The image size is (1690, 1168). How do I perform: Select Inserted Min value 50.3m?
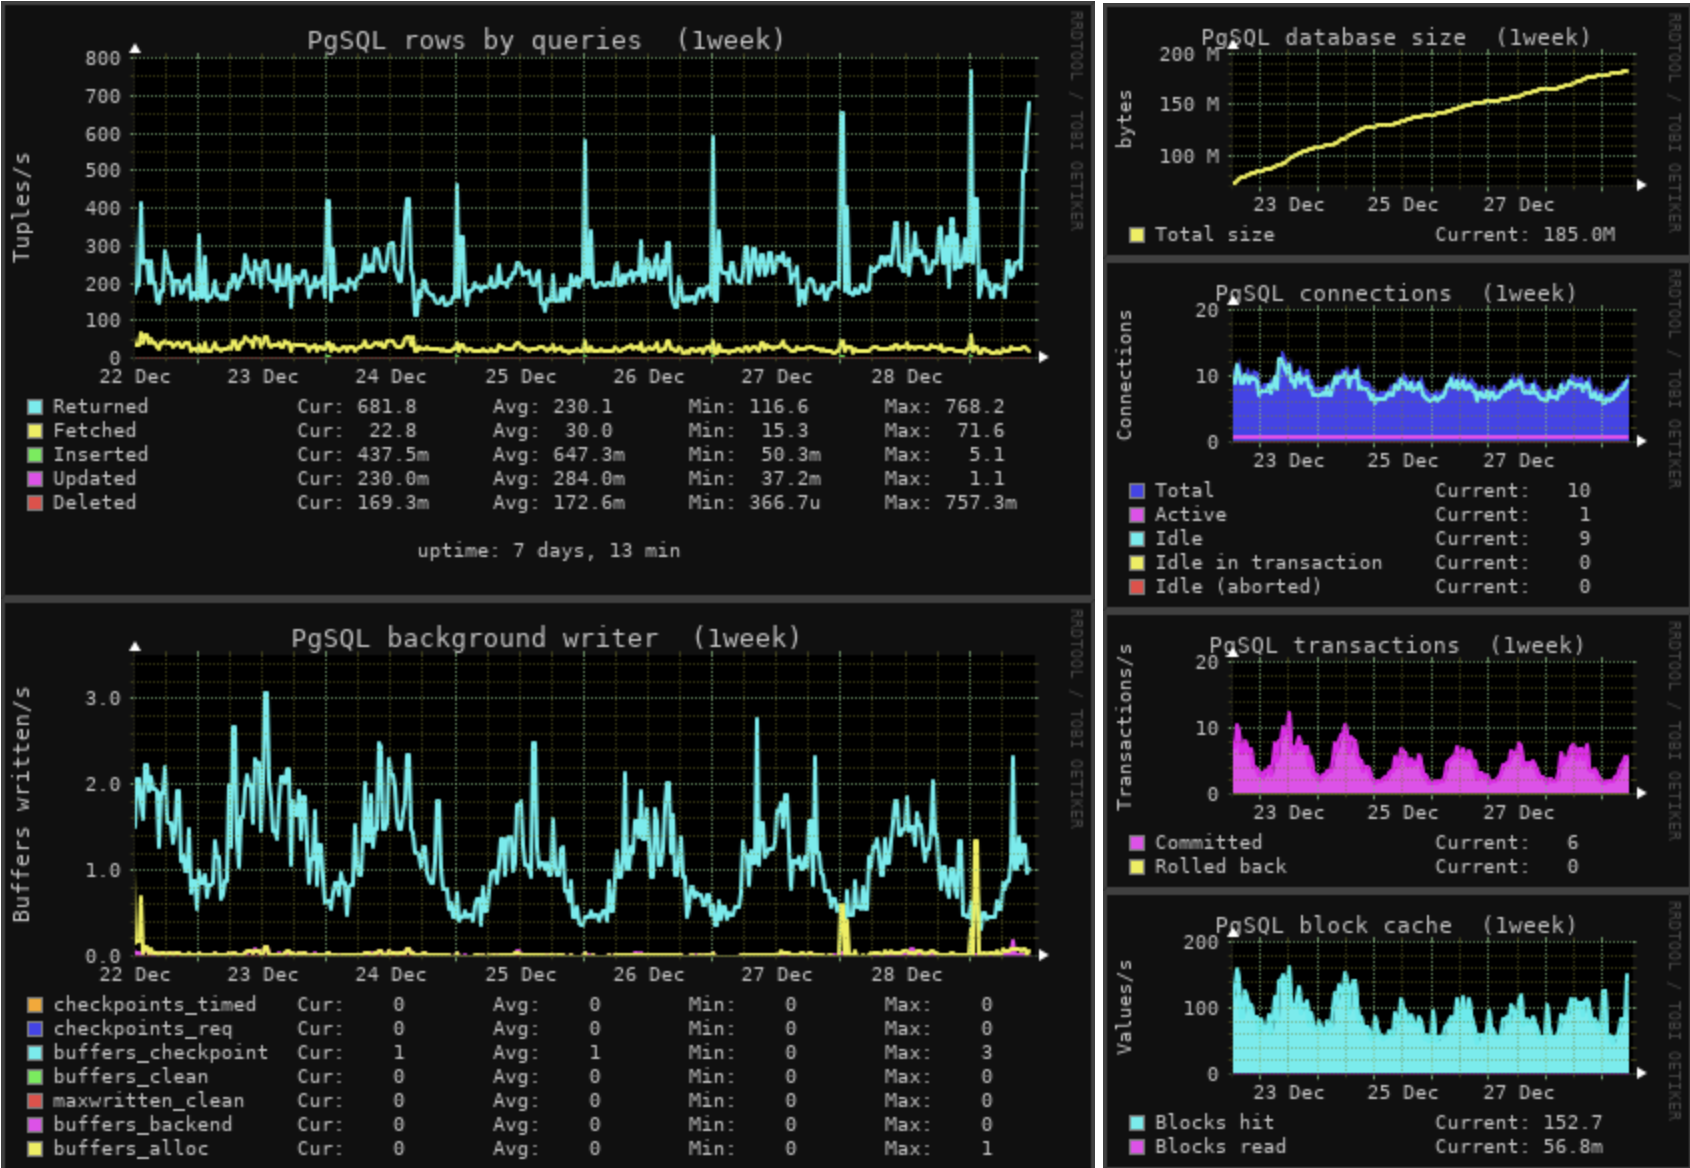click(791, 455)
